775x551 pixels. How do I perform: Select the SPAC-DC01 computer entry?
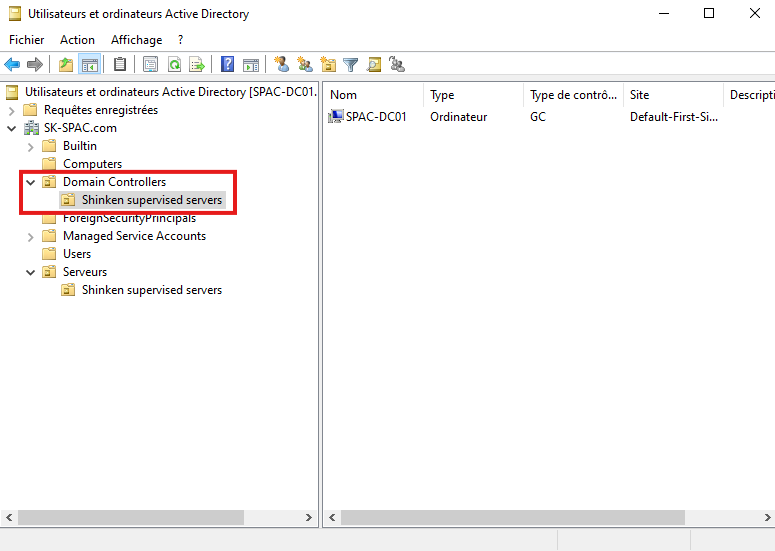tap(375, 117)
